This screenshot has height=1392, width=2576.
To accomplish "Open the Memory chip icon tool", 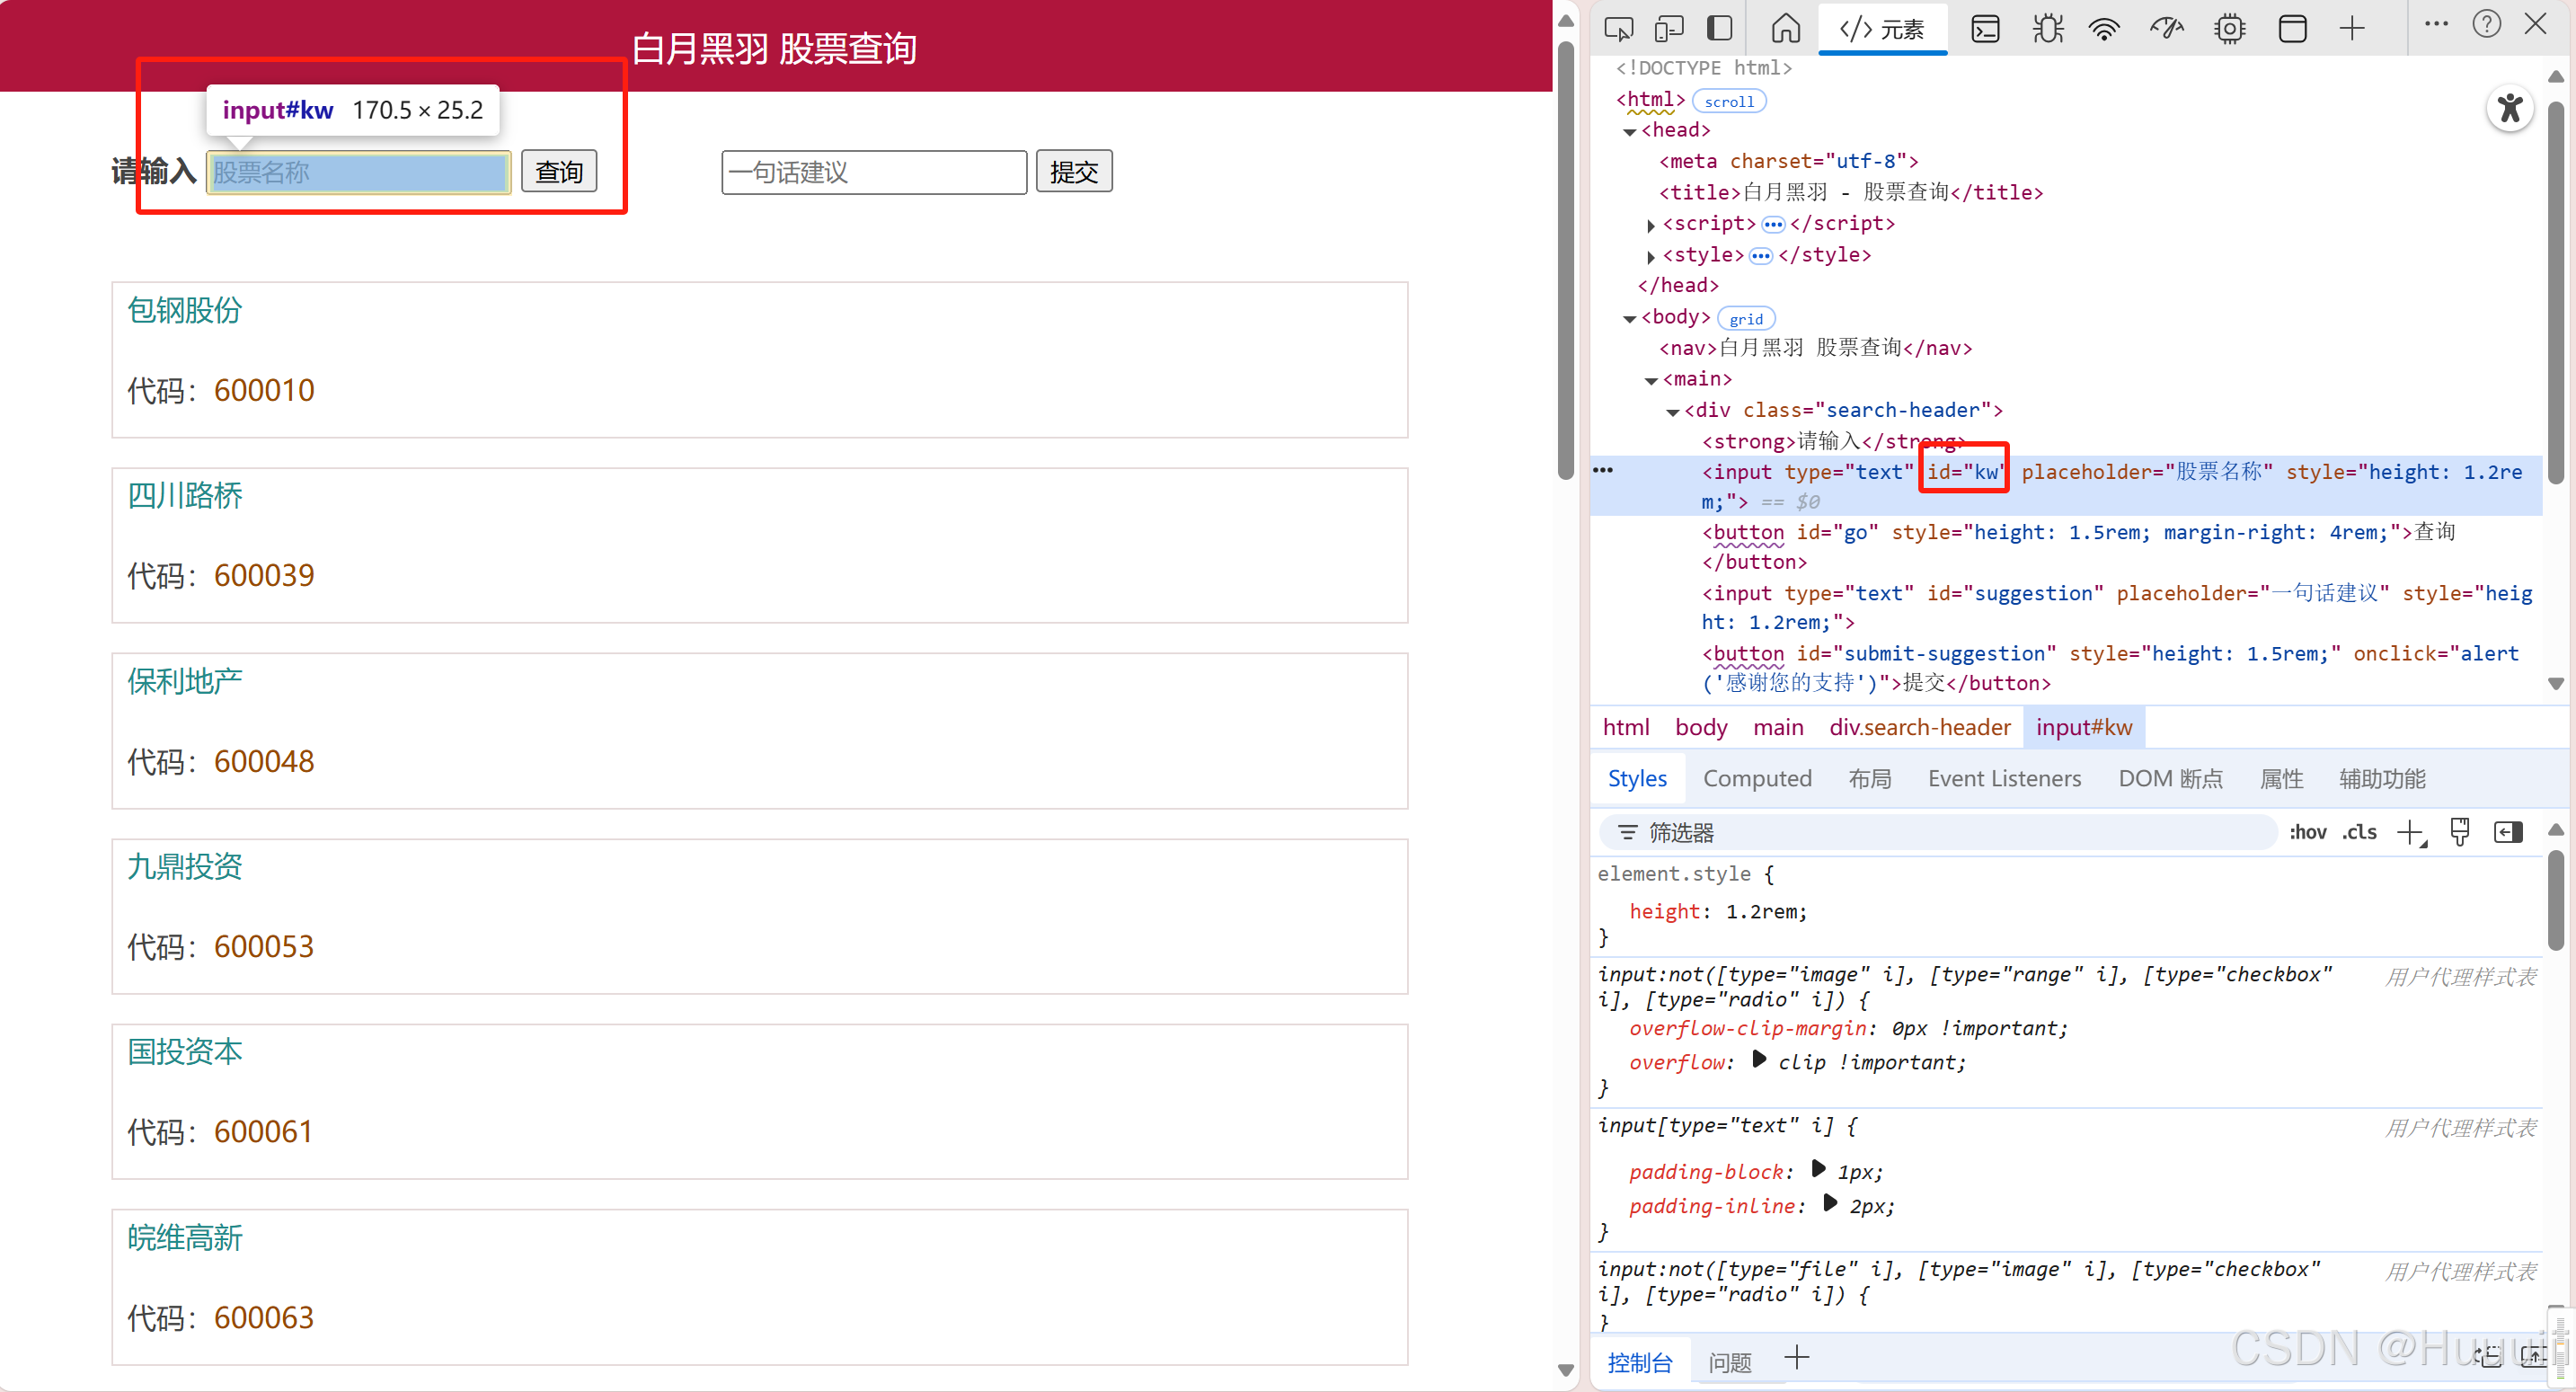I will click(x=2229, y=28).
